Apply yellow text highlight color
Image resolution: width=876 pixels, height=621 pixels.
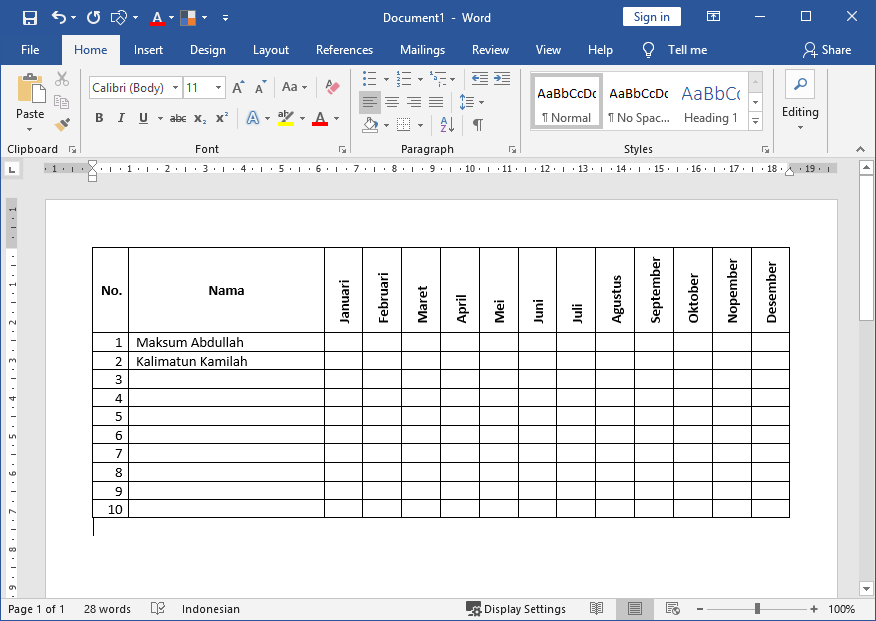tap(285, 118)
